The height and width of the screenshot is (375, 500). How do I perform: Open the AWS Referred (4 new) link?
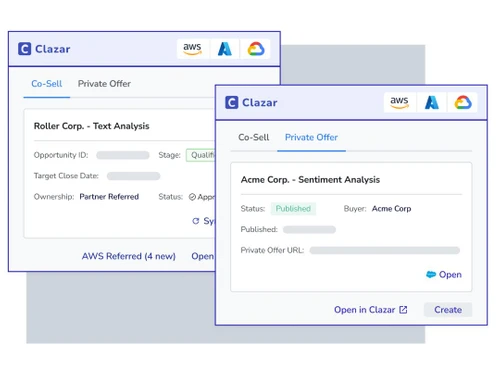[129, 256]
